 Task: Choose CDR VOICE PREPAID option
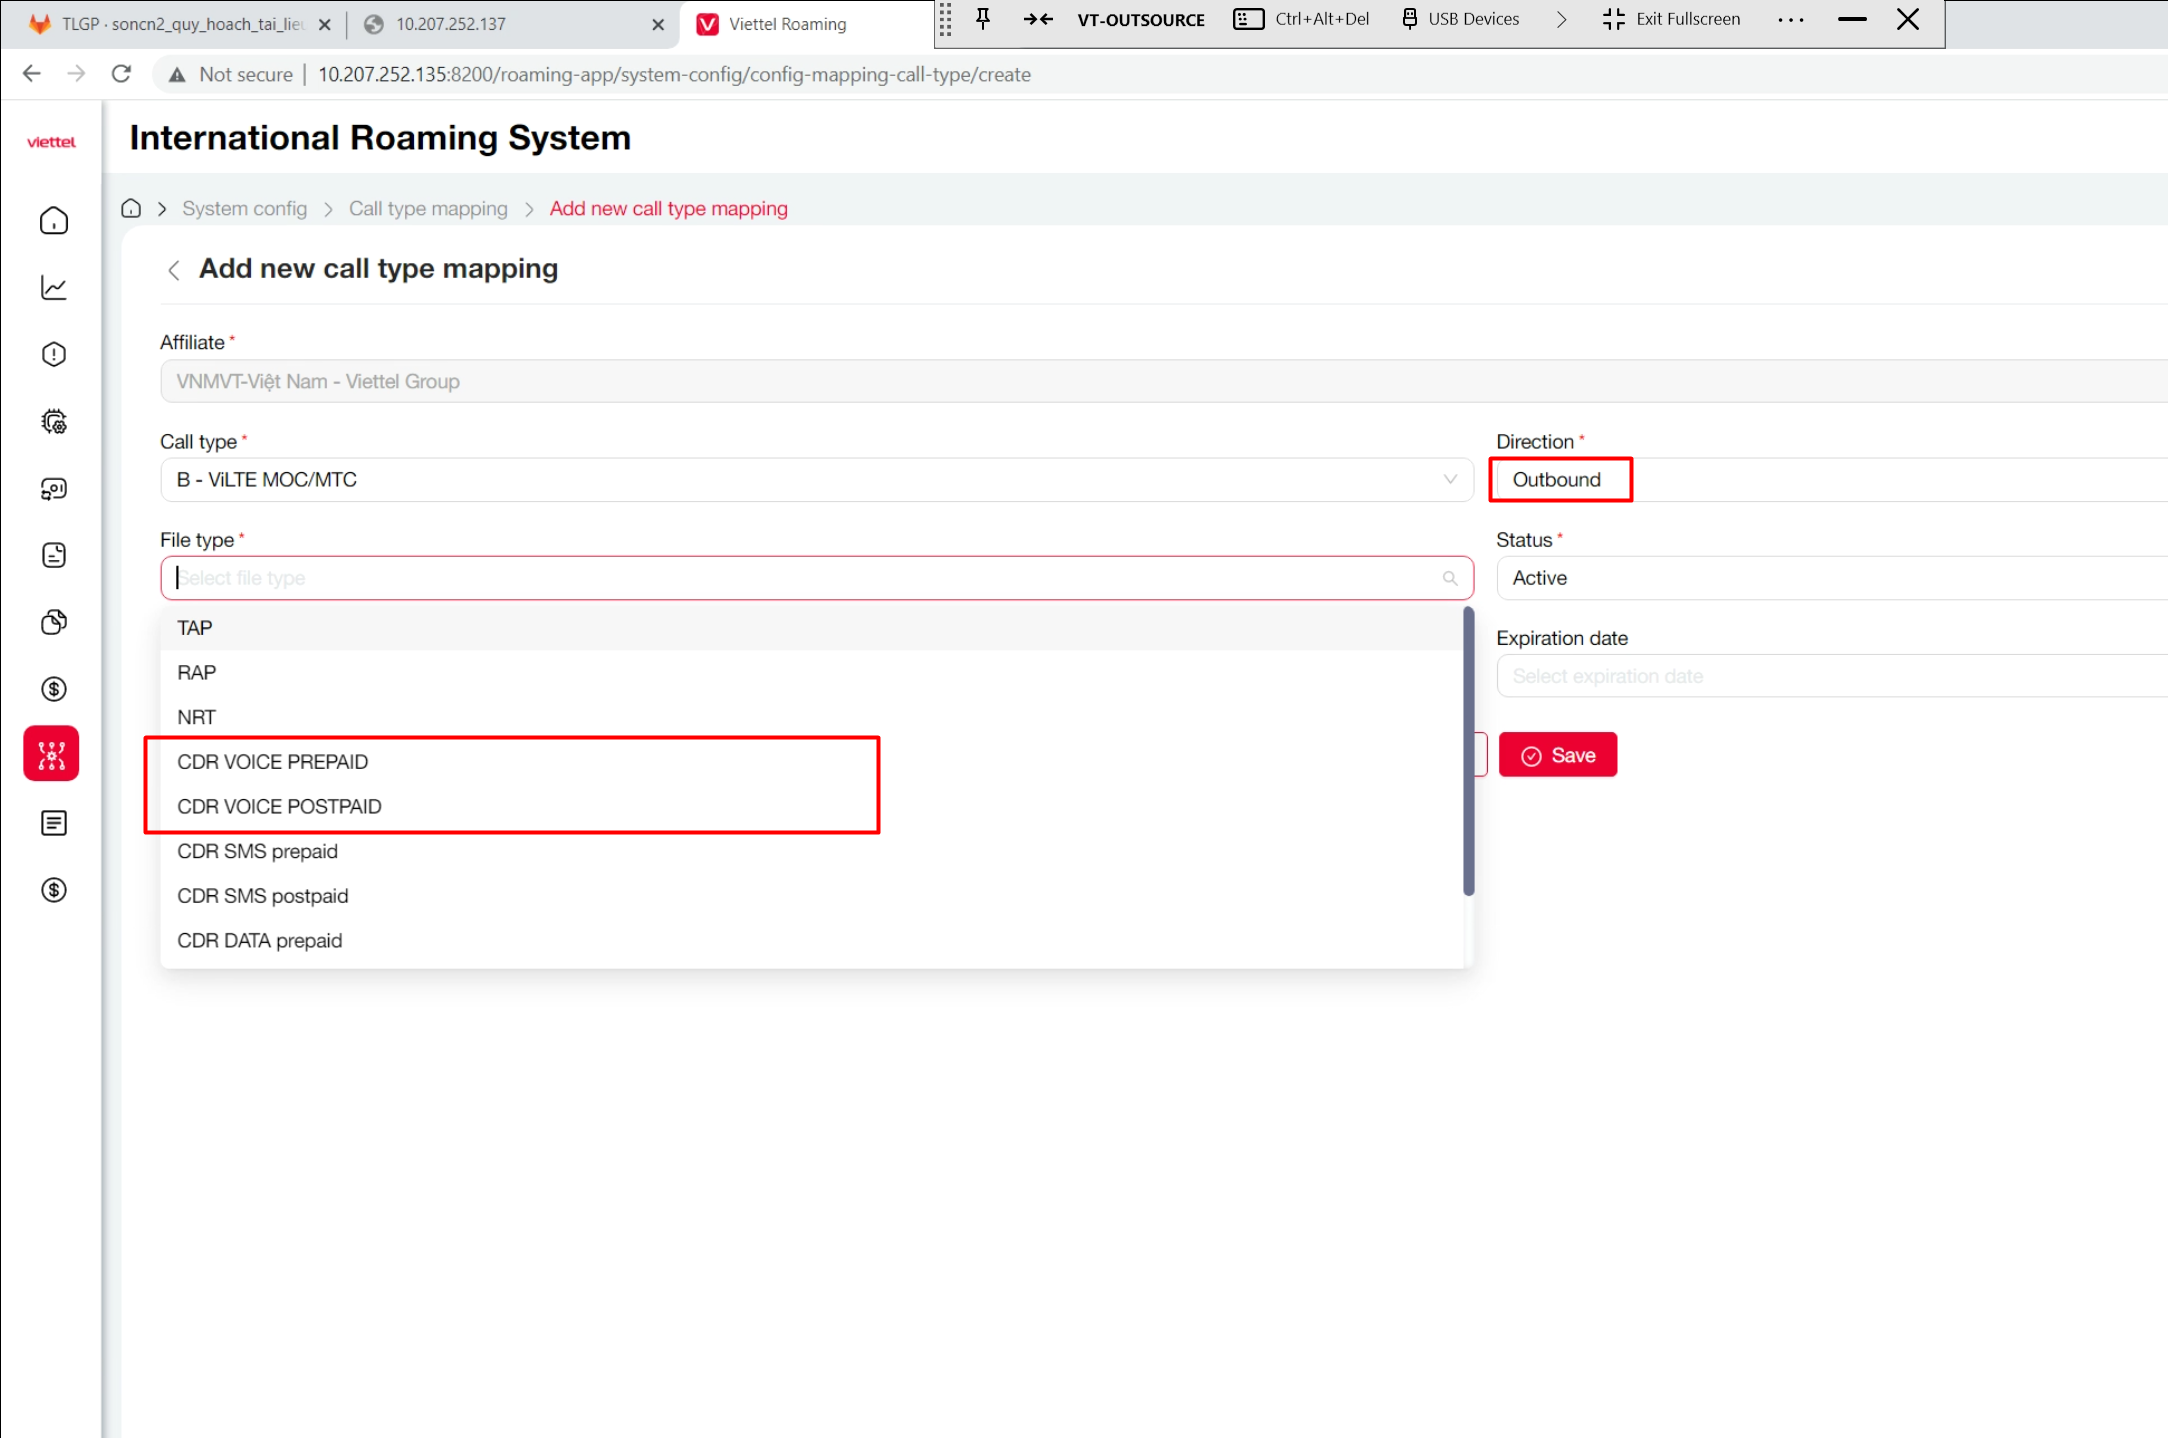click(x=273, y=762)
